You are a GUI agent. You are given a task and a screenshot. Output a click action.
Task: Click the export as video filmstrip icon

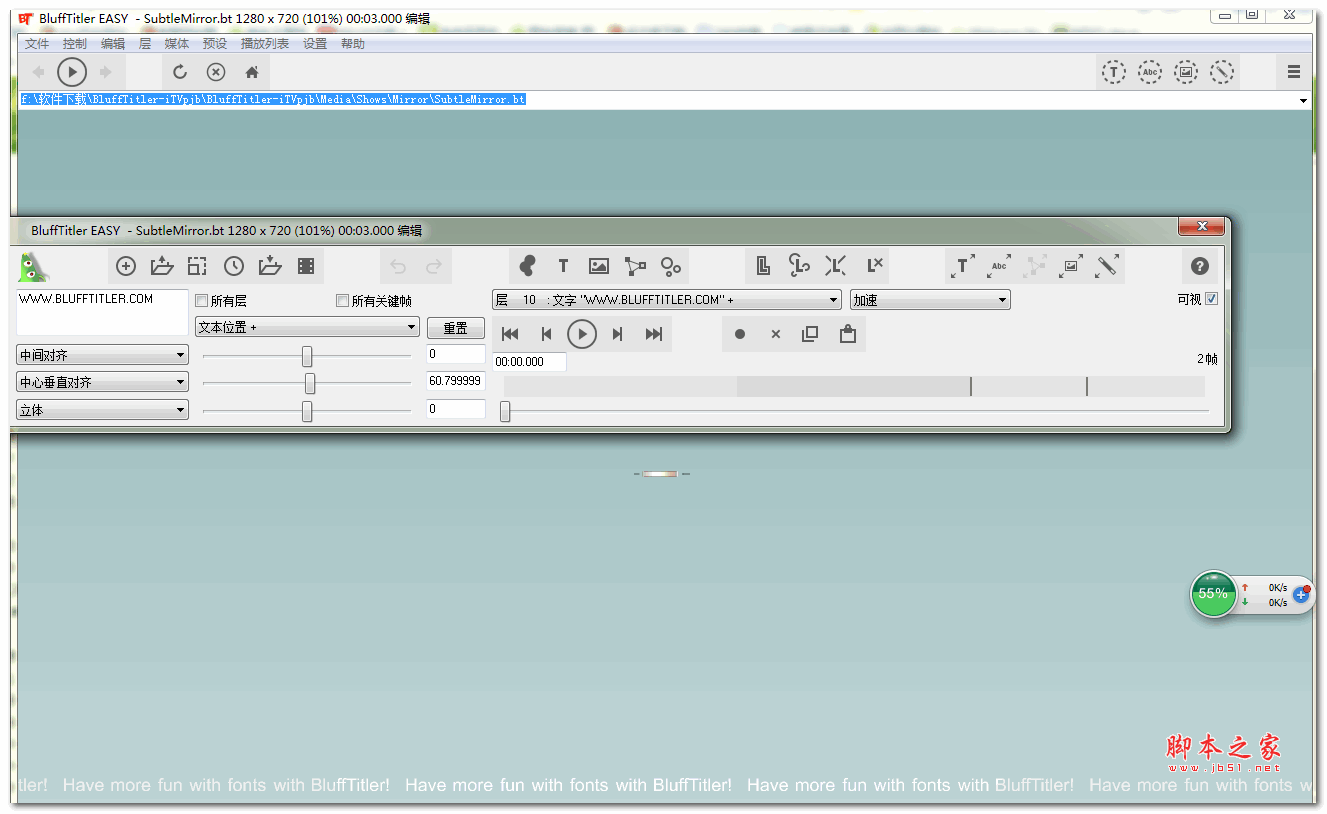[x=306, y=266]
